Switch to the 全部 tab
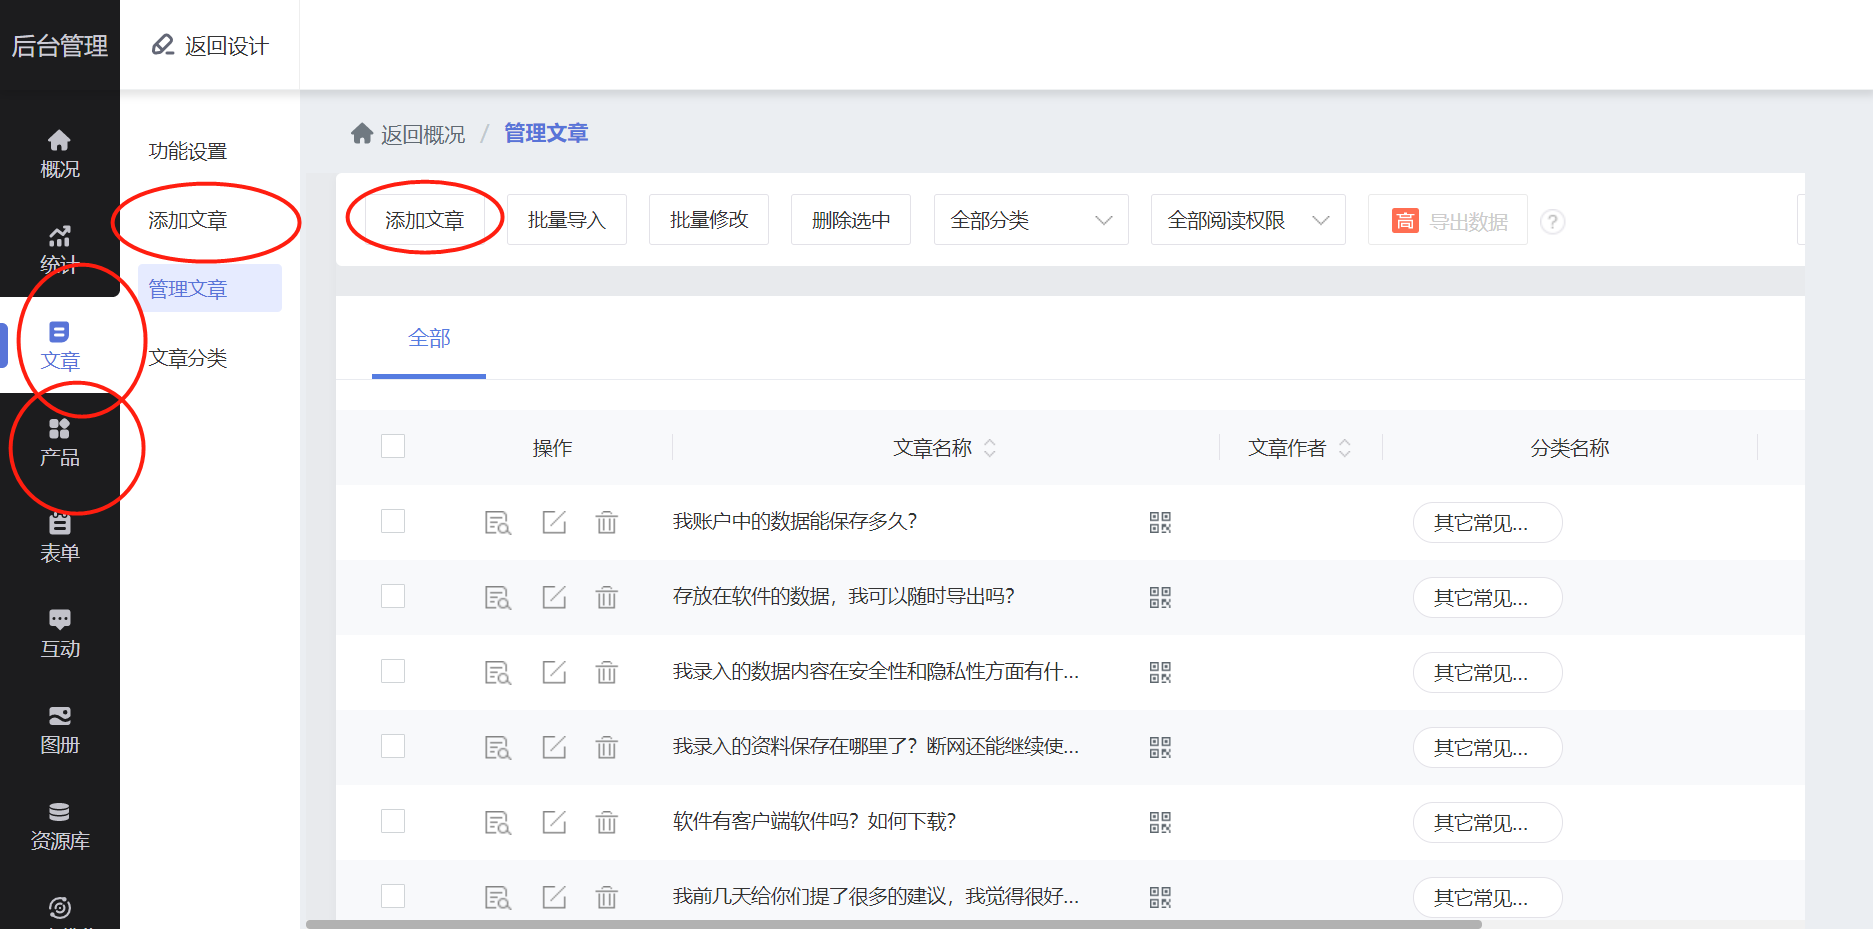The image size is (1873, 929). pos(428,339)
